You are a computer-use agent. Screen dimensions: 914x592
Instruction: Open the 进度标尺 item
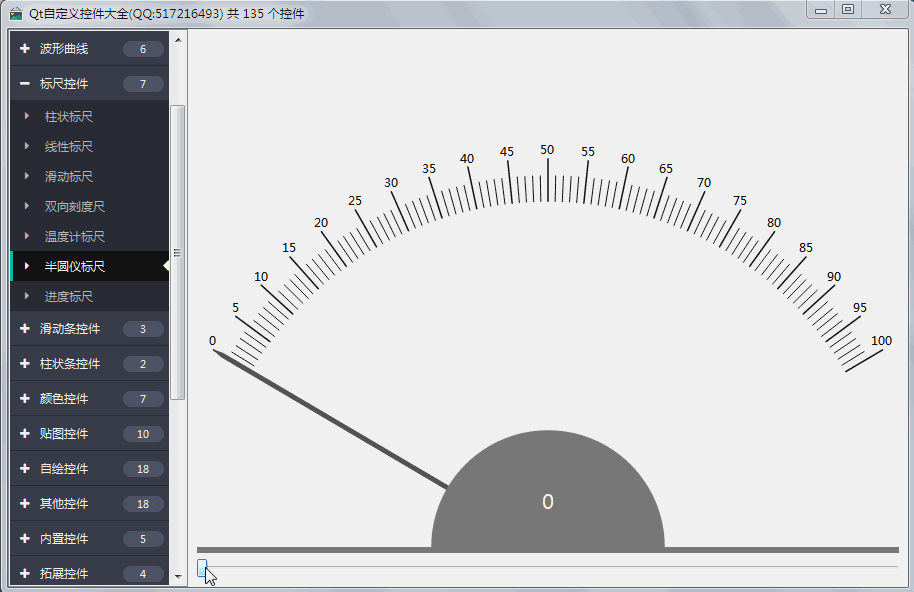coord(68,297)
